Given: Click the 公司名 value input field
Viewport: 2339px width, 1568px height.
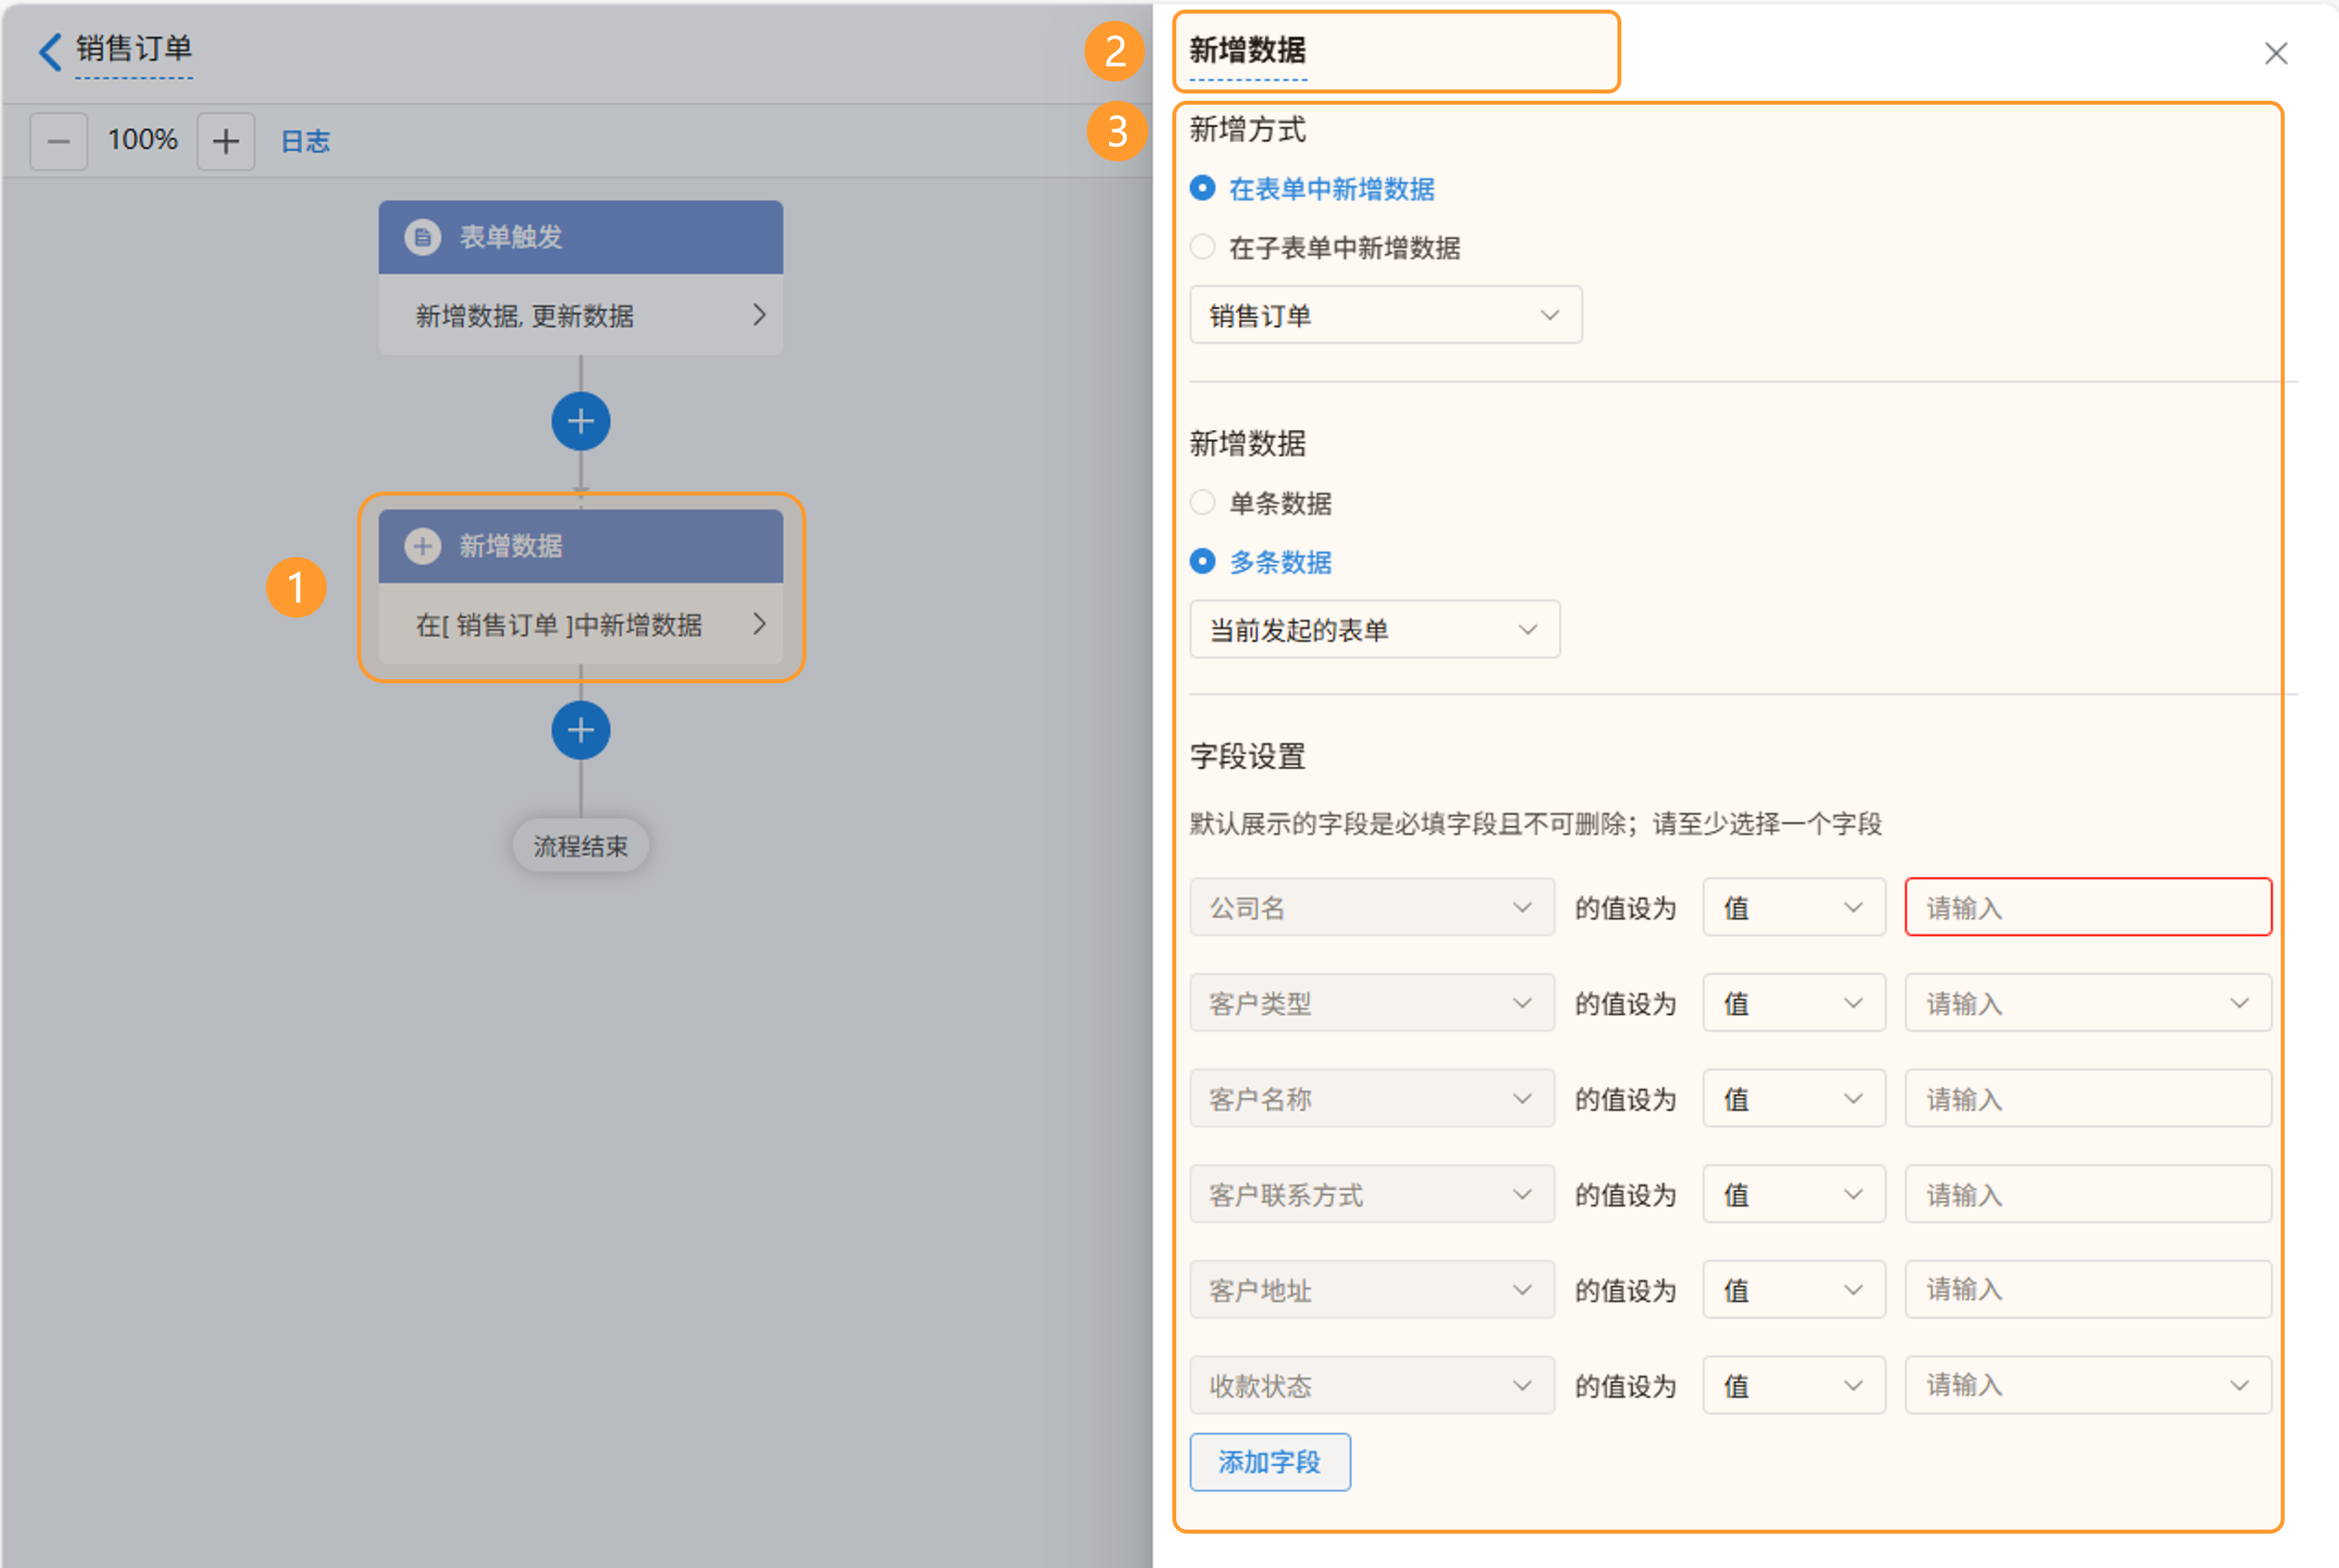Looking at the screenshot, I should pyautogui.click(x=2087, y=907).
